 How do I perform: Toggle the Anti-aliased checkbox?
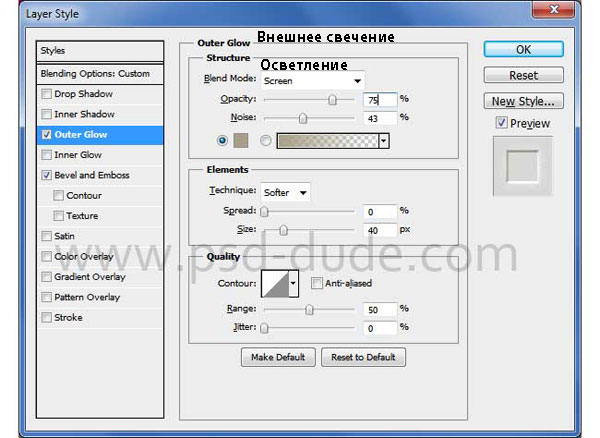pyautogui.click(x=316, y=283)
